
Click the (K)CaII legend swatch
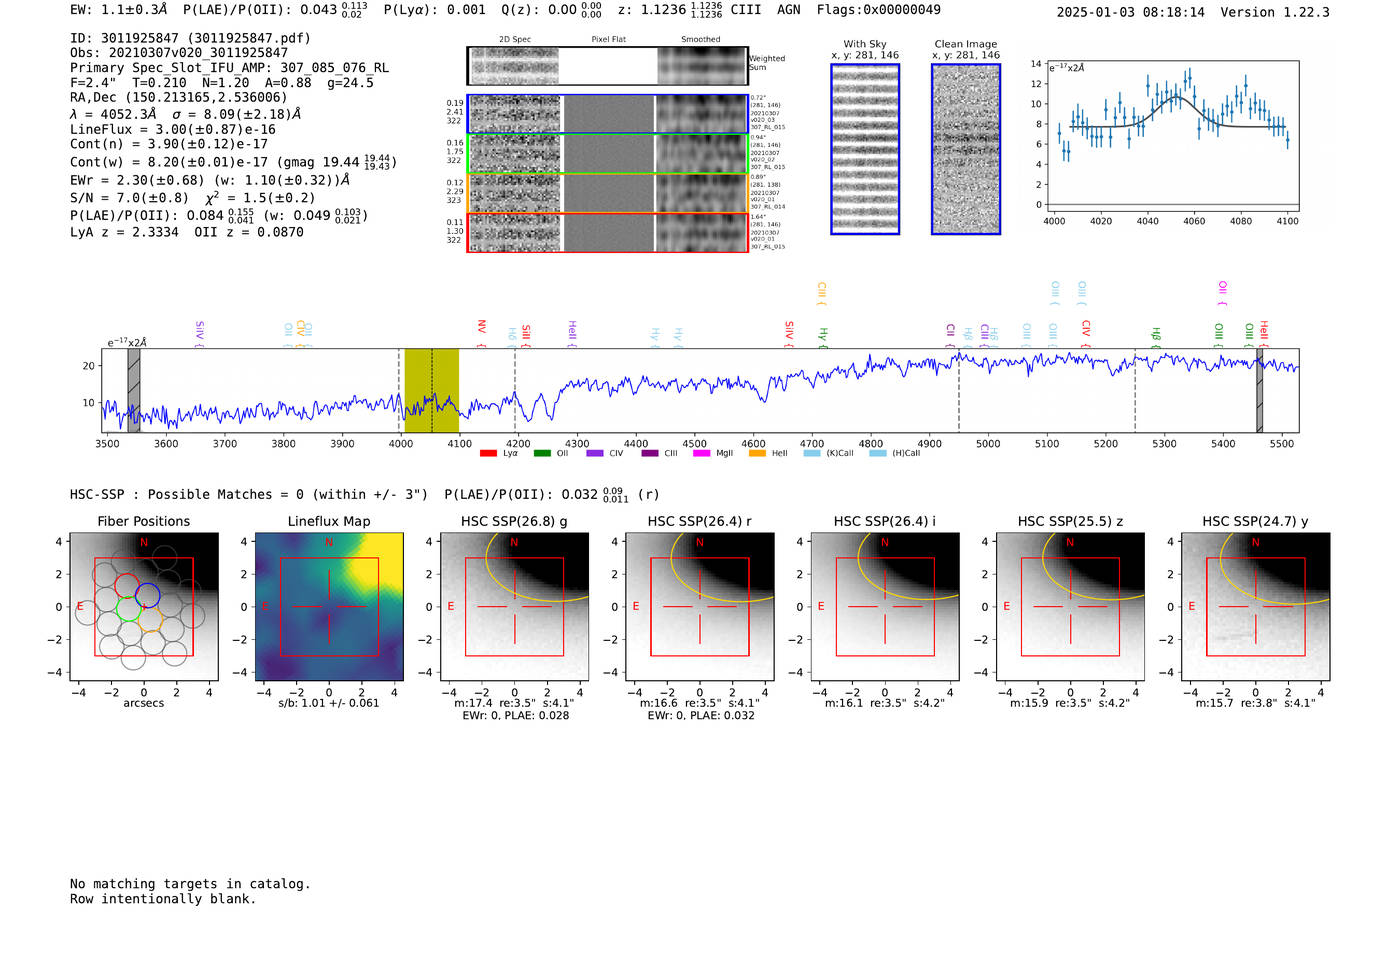(812, 453)
